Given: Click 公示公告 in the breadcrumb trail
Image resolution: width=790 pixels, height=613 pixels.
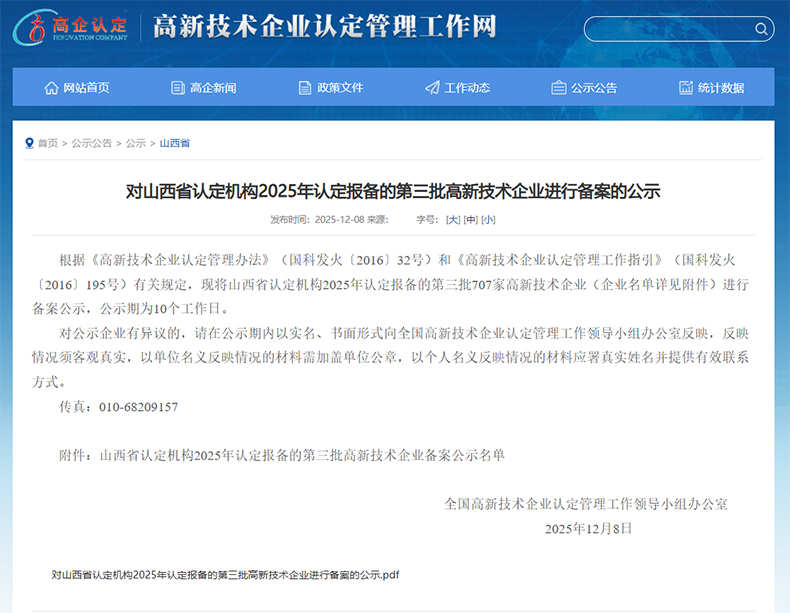Looking at the screenshot, I should point(92,143).
